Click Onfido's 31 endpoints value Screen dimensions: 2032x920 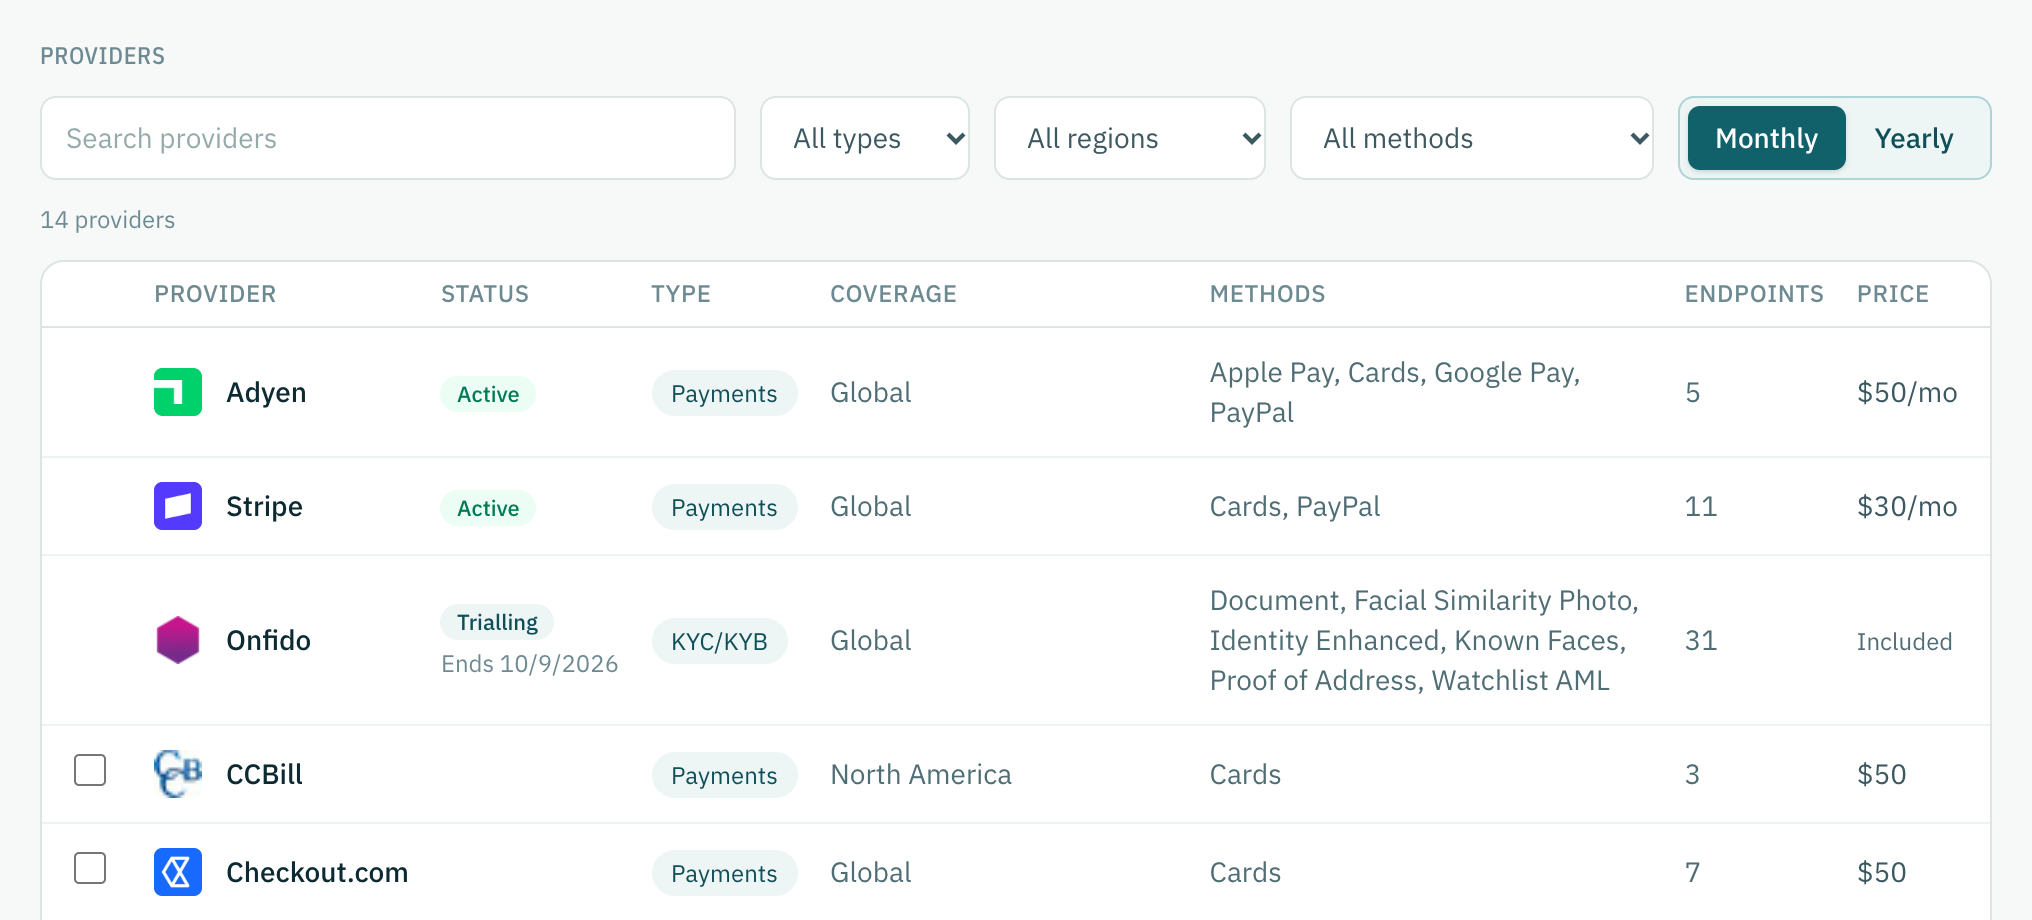[1700, 640]
